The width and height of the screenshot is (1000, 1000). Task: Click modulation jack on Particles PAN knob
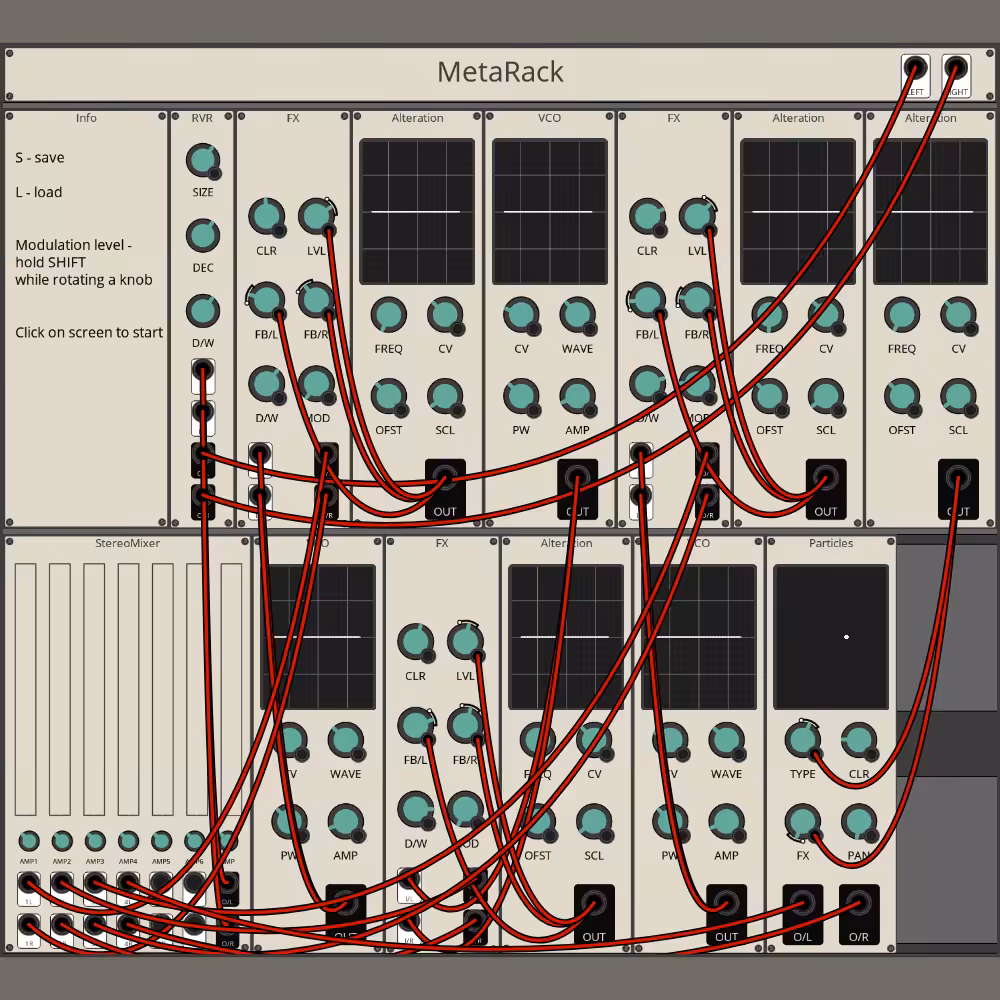pos(872,835)
